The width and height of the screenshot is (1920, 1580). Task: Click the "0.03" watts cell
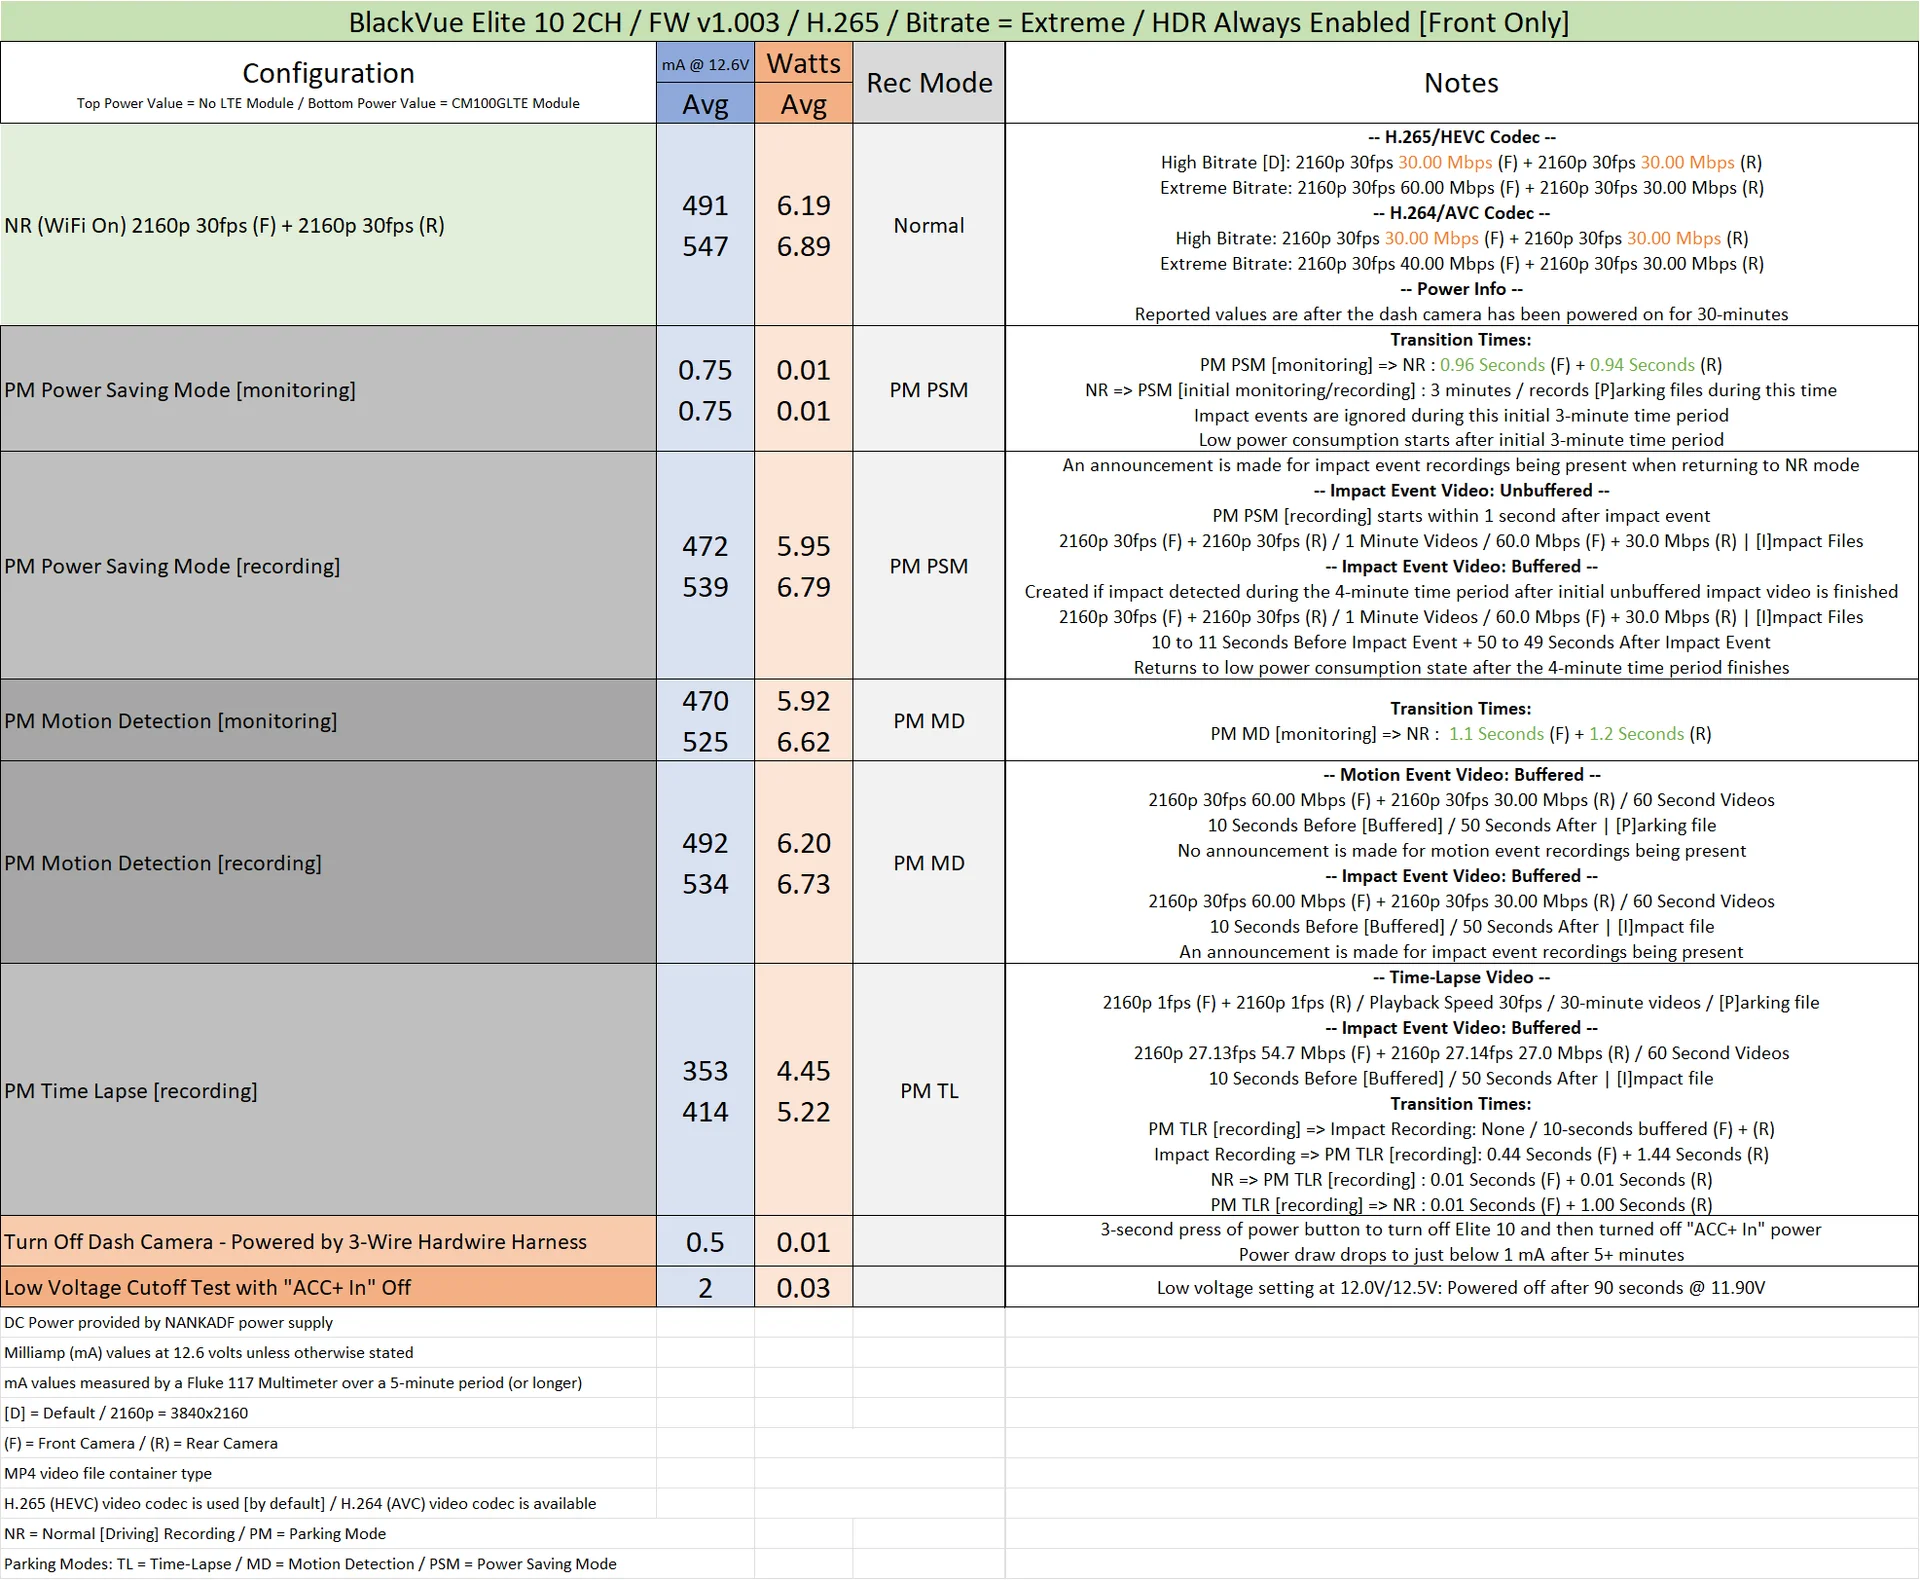(x=804, y=1288)
